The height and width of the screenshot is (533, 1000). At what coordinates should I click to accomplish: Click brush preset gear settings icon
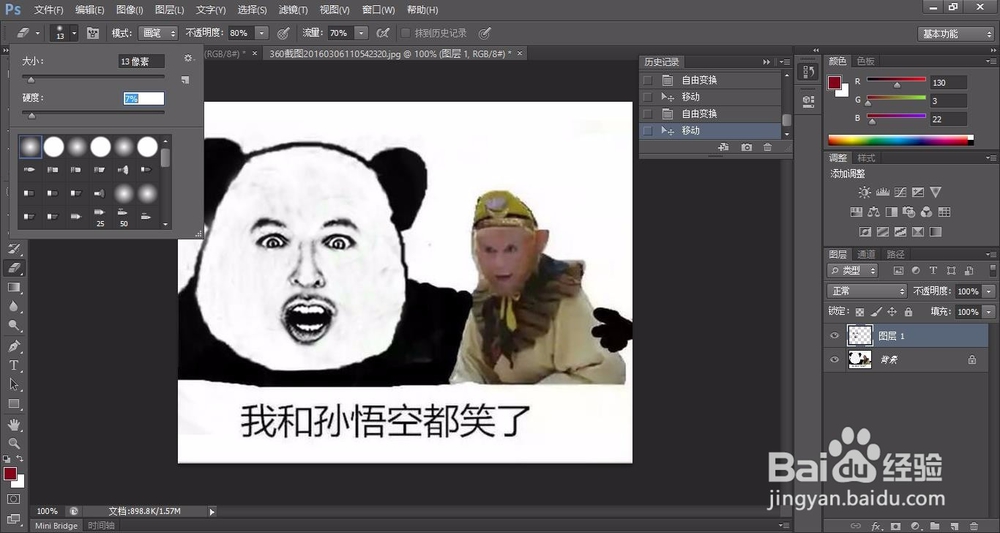tap(188, 58)
